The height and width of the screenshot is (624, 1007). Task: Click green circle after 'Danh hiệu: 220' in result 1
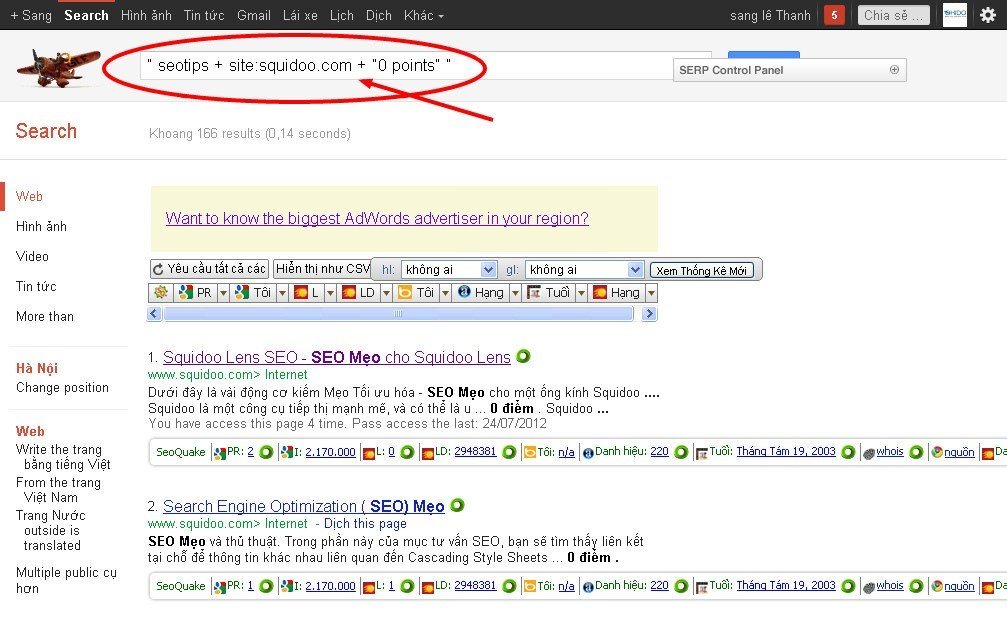pyautogui.click(x=681, y=452)
